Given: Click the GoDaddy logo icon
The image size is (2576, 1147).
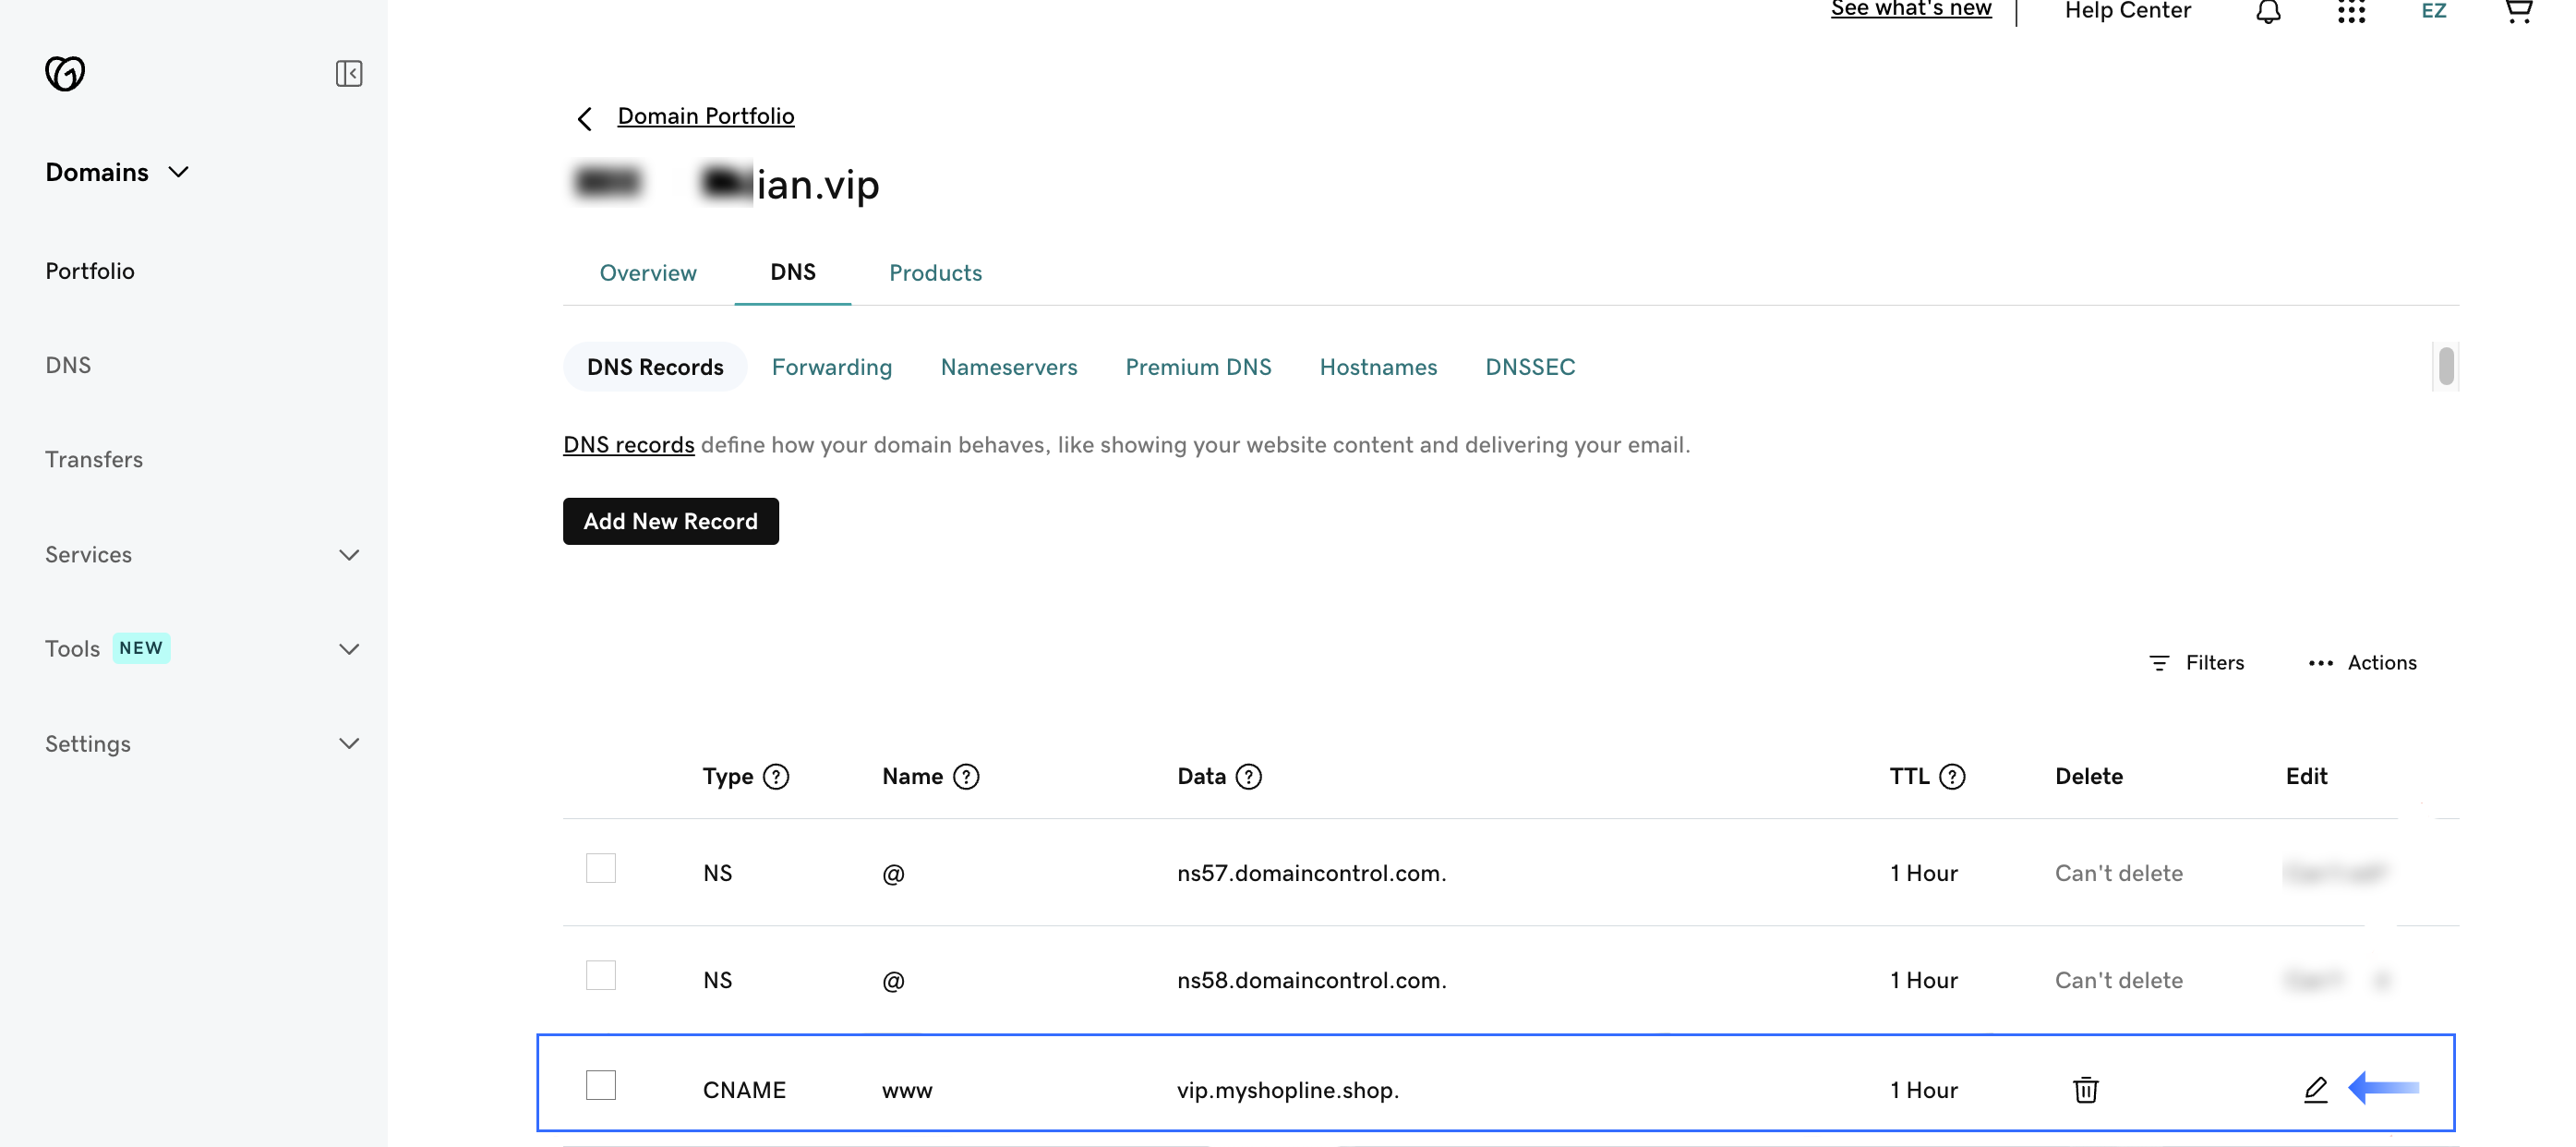Looking at the screenshot, I should [65, 73].
